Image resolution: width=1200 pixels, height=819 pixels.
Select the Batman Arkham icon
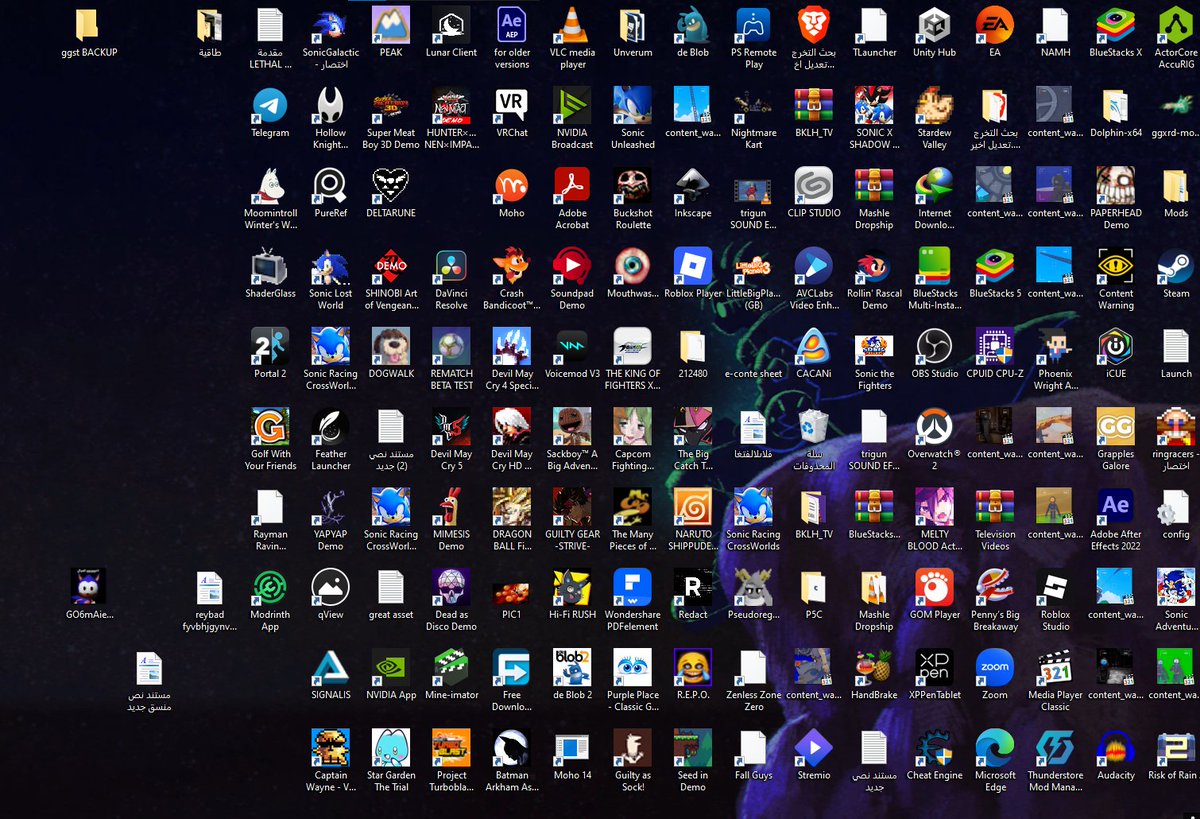pos(512,747)
